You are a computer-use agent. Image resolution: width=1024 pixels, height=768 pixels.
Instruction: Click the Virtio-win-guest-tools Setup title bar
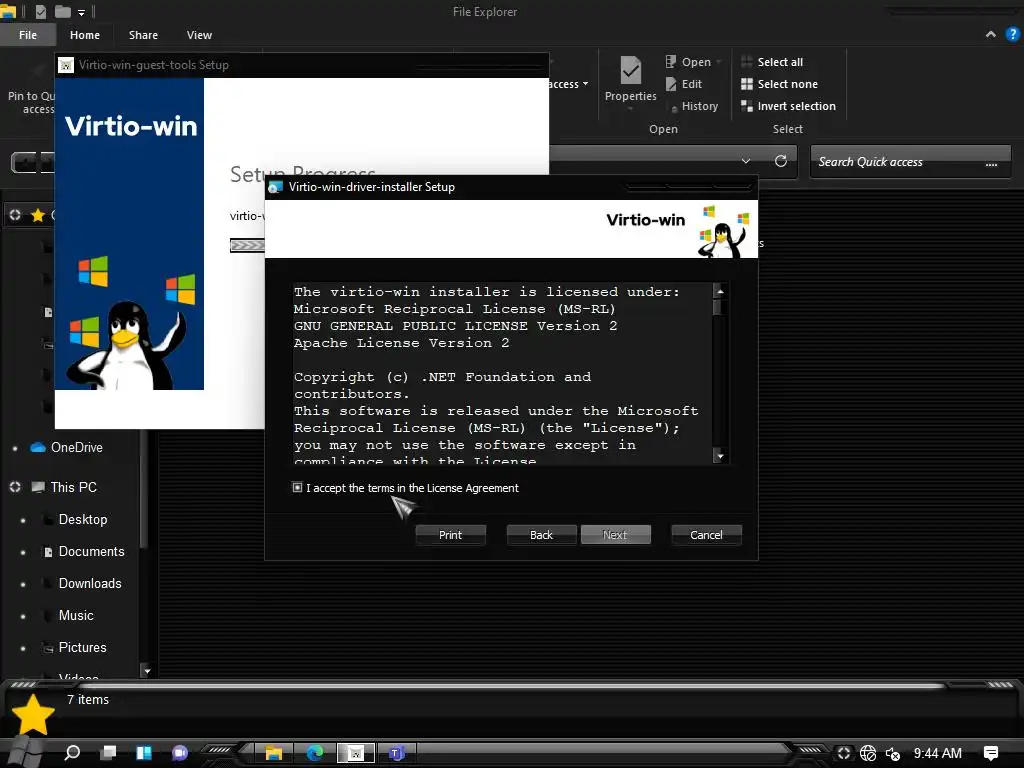tap(302, 65)
